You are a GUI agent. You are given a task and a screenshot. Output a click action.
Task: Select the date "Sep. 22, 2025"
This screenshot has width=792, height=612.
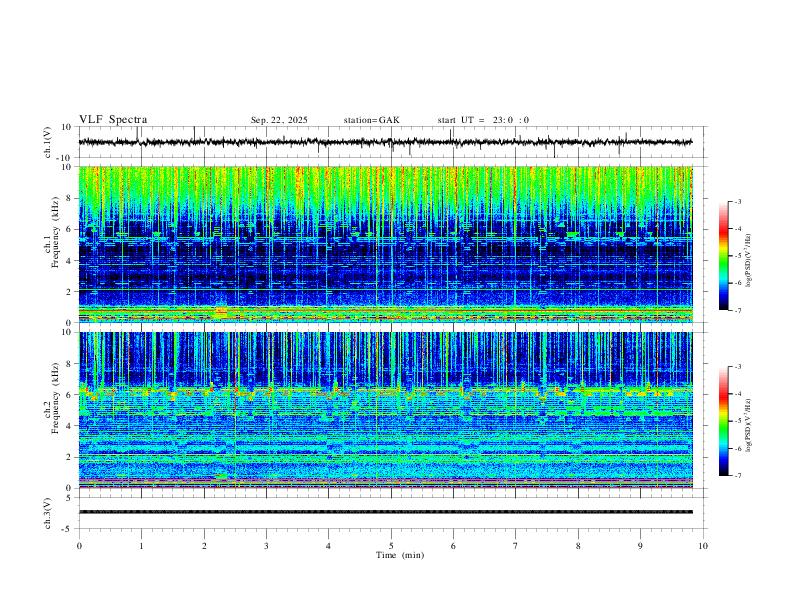pyautogui.click(x=279, y=120)
